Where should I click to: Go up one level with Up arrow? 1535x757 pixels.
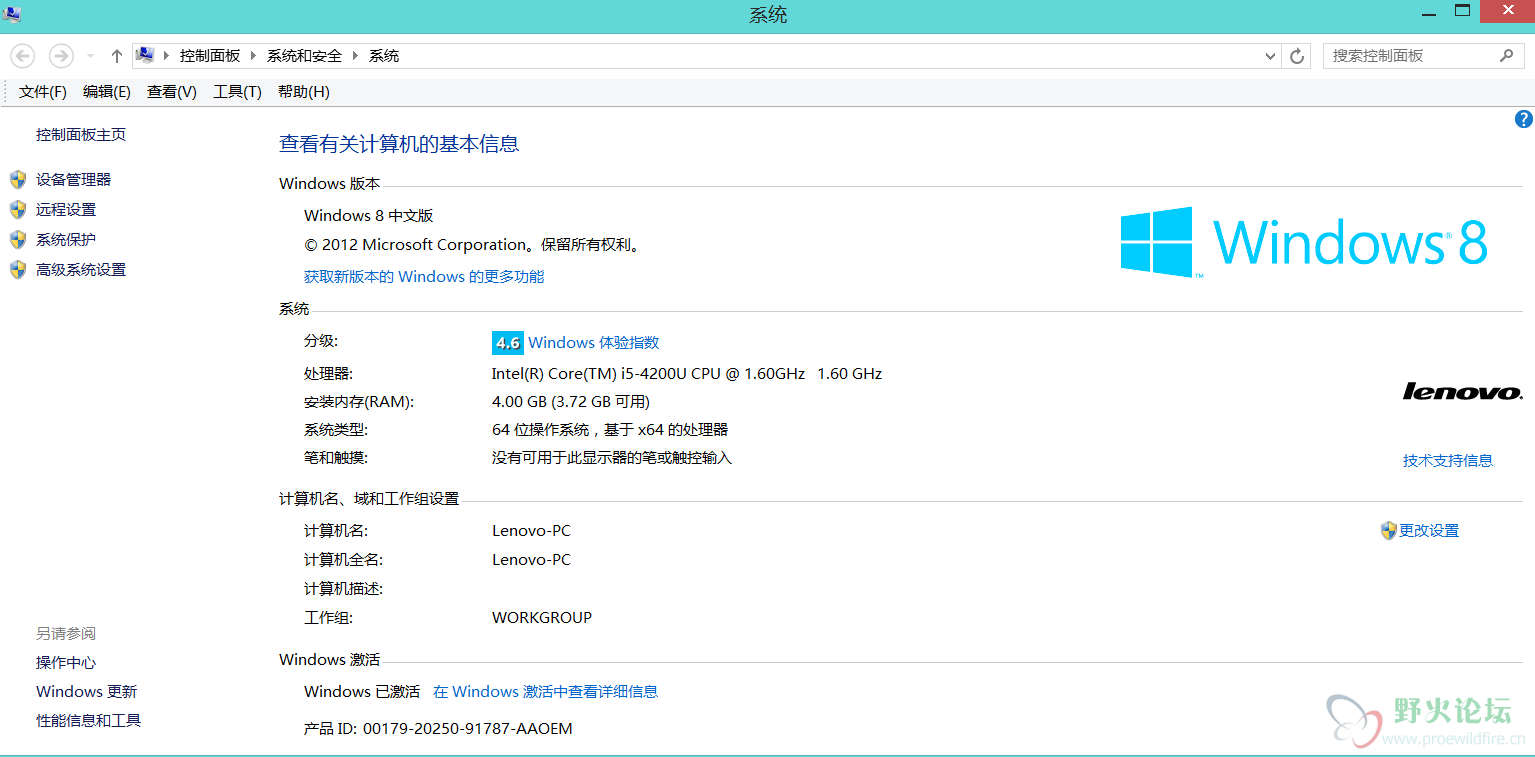coord(116,56)
